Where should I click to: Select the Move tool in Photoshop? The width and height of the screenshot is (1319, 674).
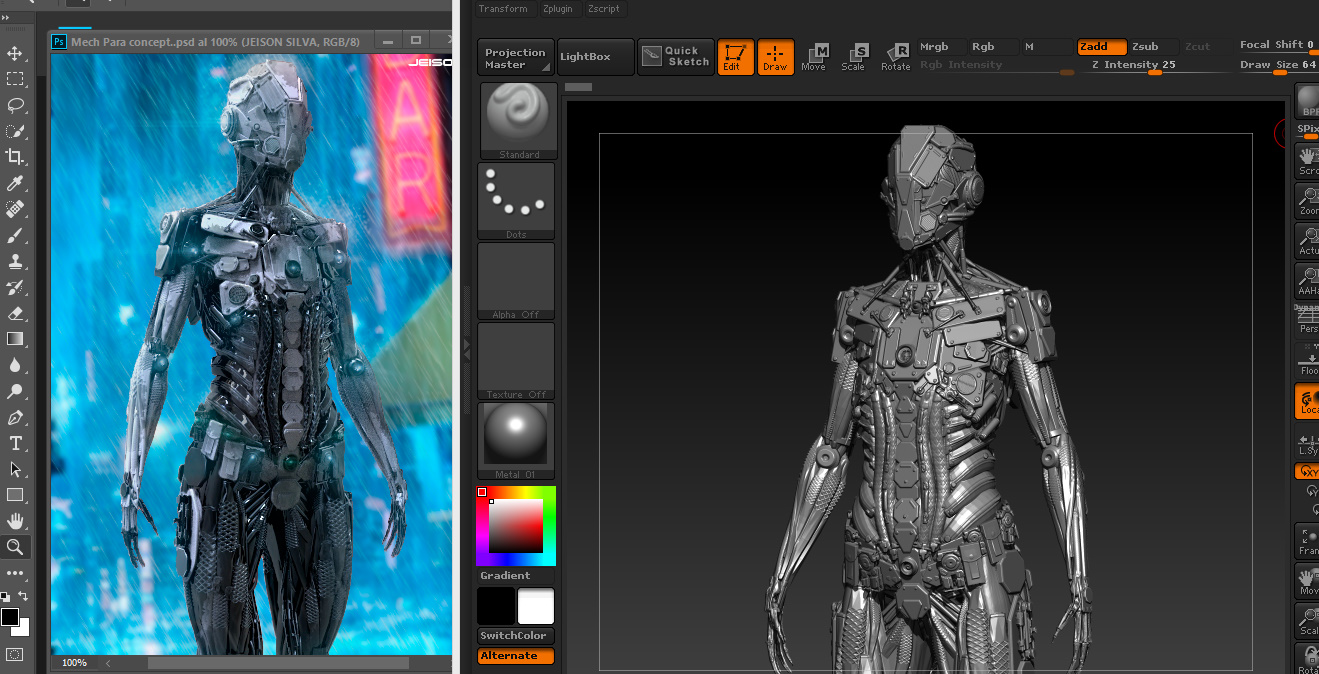point(15,53)
